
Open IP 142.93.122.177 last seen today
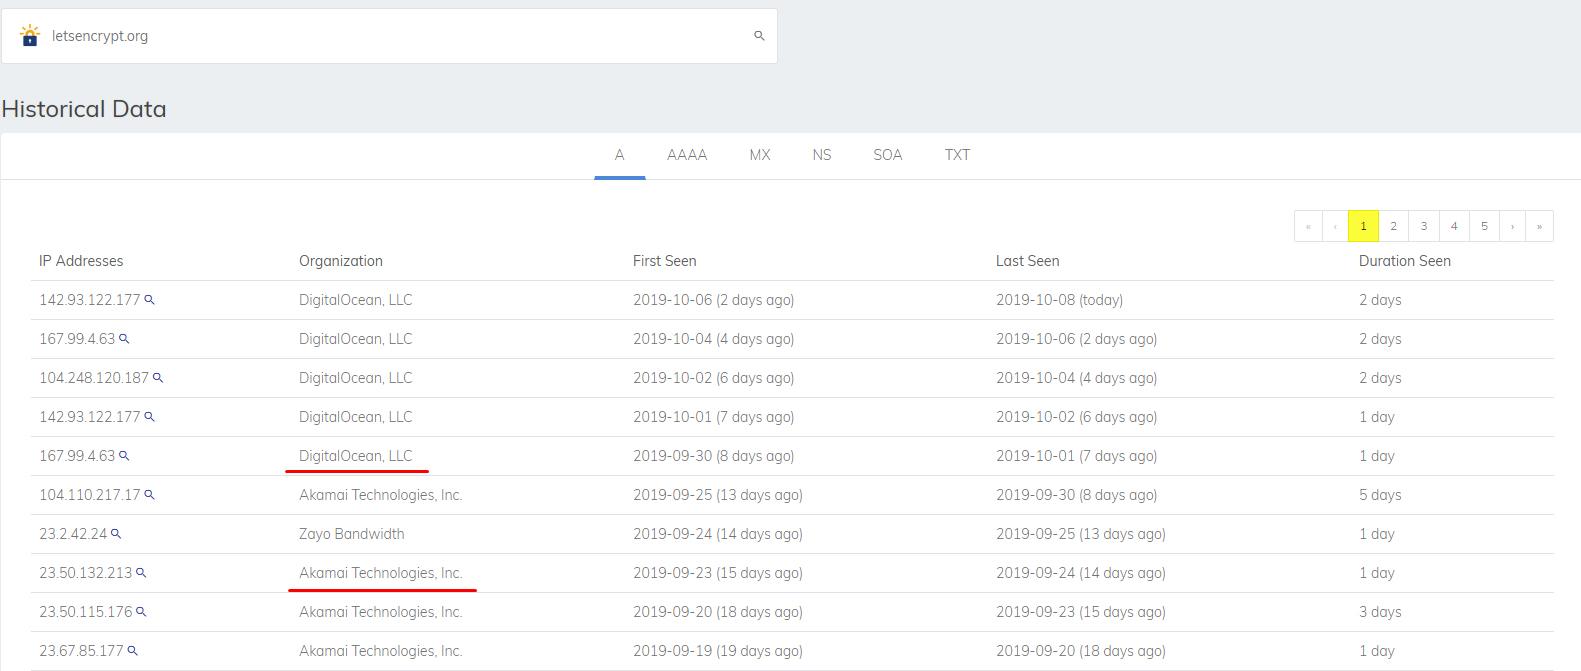(90, 300)
